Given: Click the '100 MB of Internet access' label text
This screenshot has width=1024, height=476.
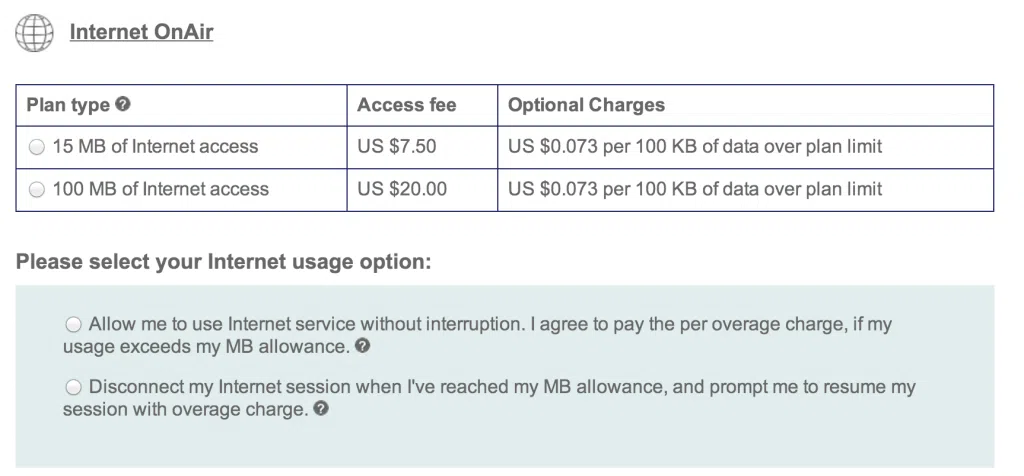Looking at the screenshot, I should [160, 188].
